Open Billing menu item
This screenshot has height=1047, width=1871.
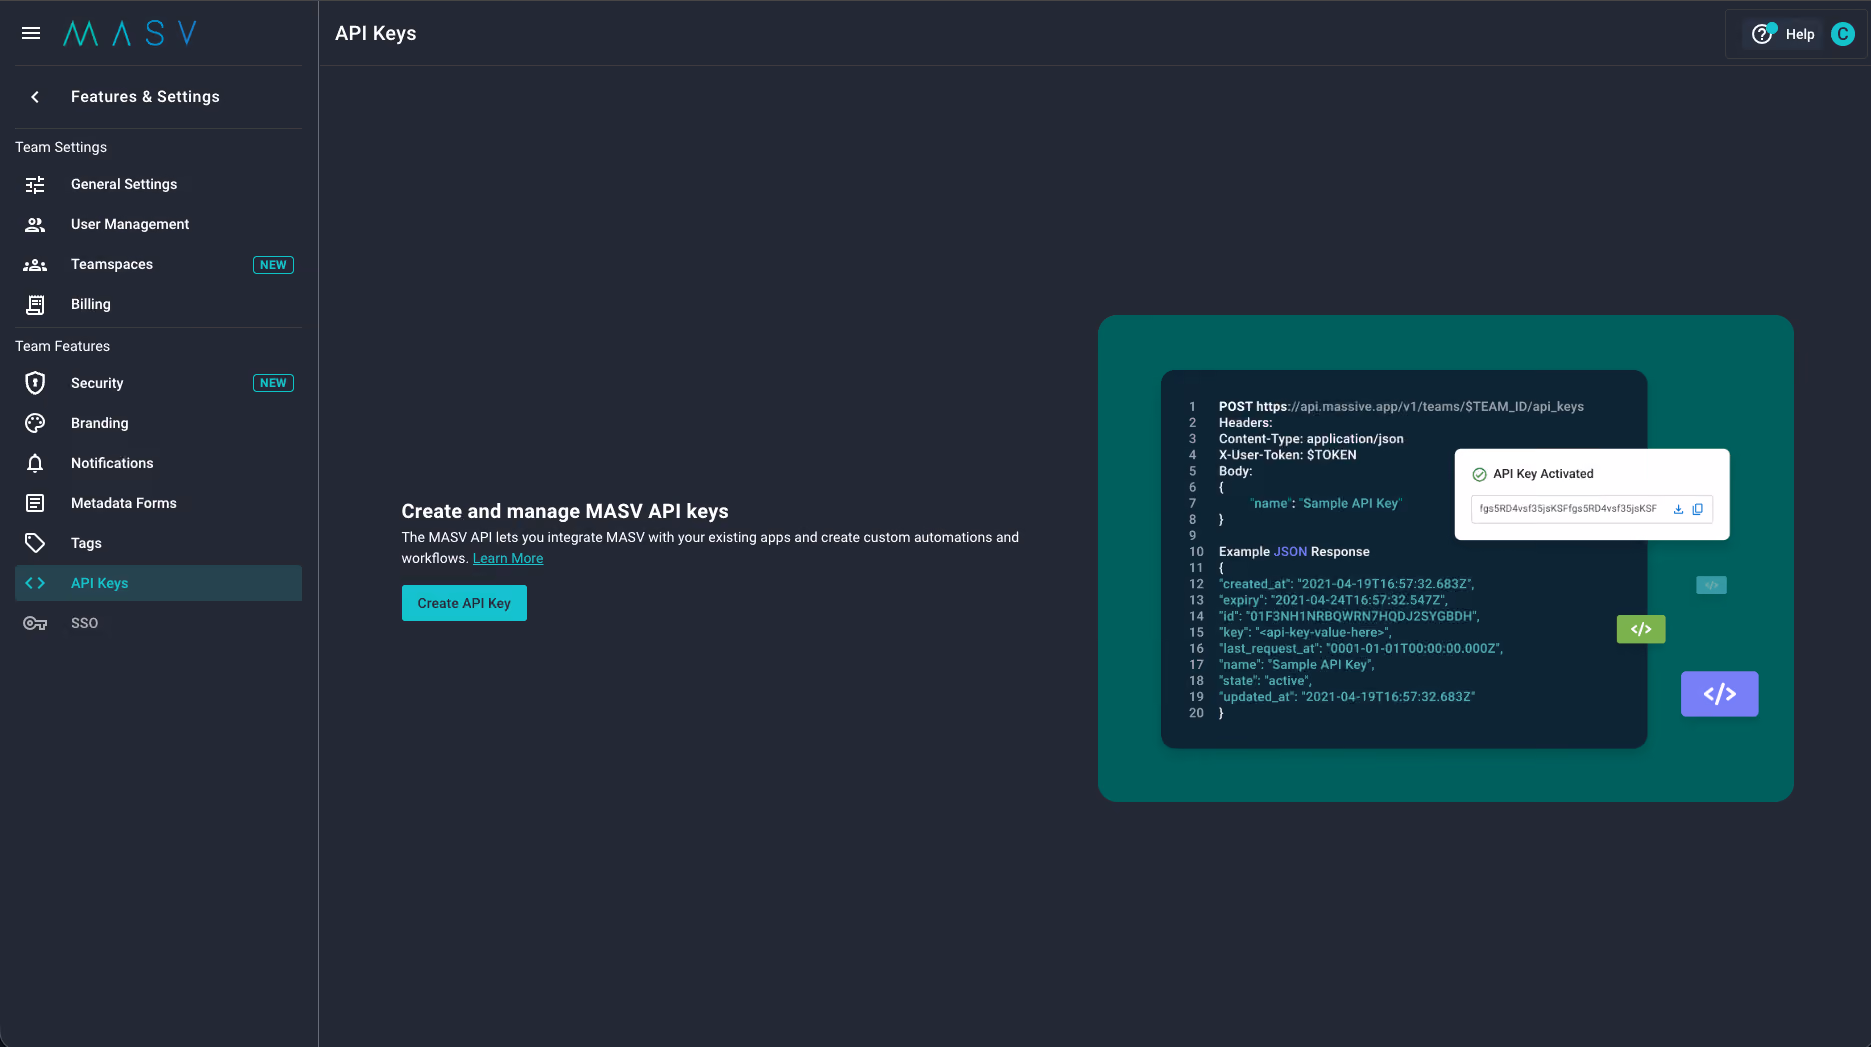[x=158, y=304]
